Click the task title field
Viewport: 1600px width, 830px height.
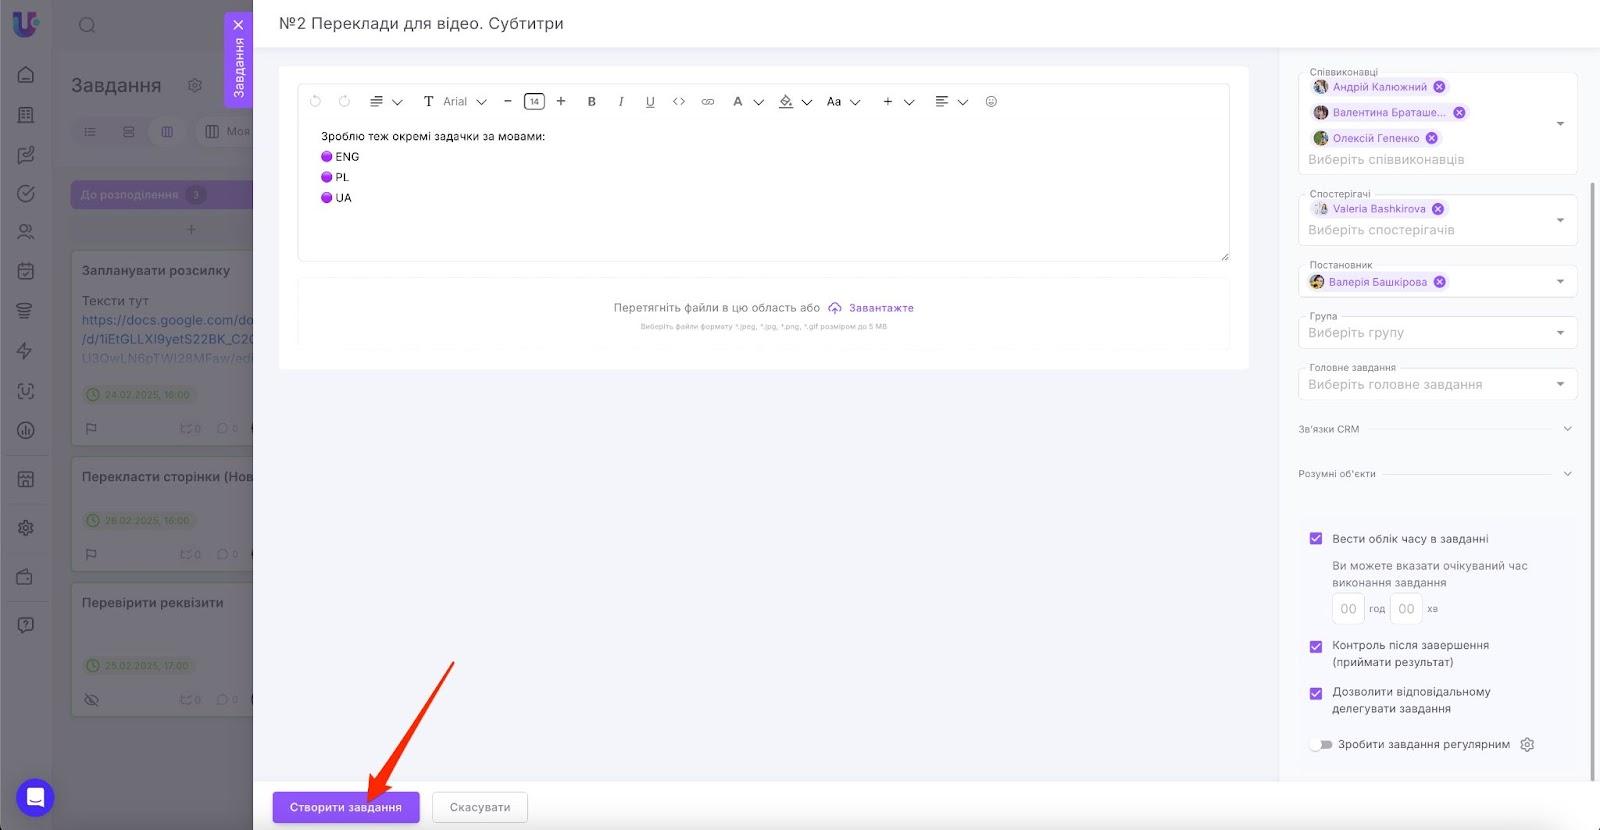(421, 23)
